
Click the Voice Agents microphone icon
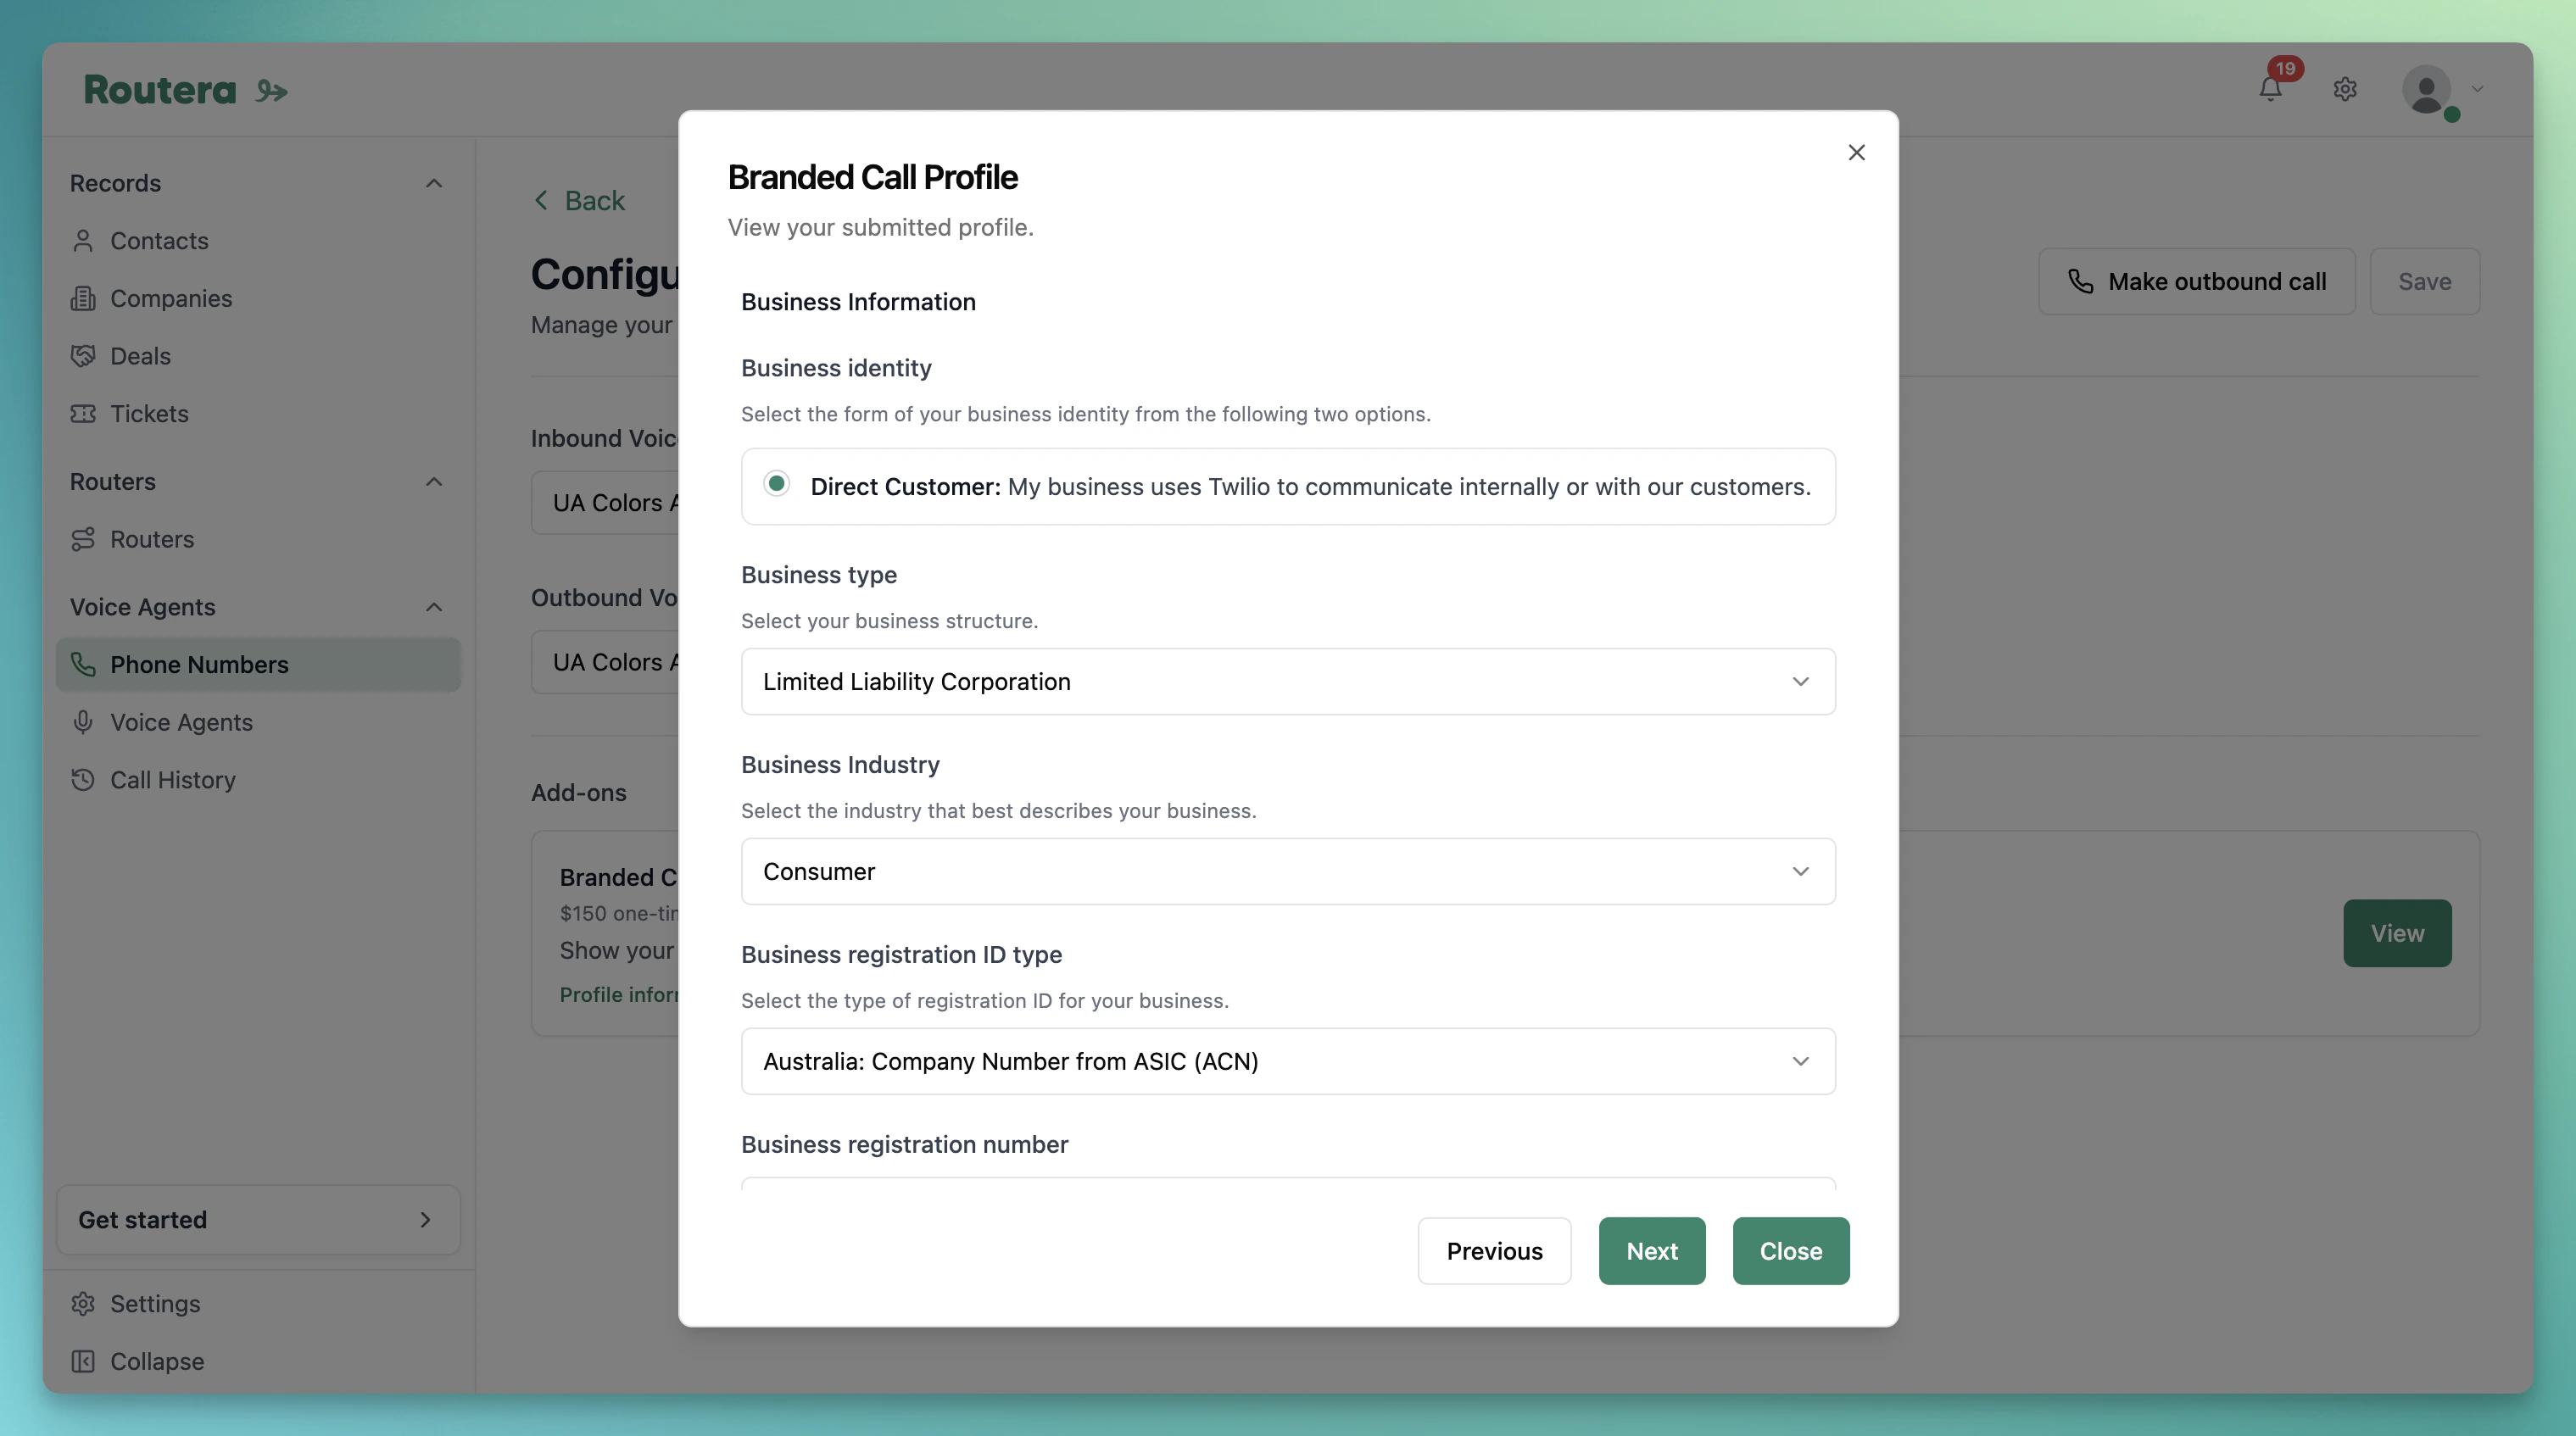(83, 722)
